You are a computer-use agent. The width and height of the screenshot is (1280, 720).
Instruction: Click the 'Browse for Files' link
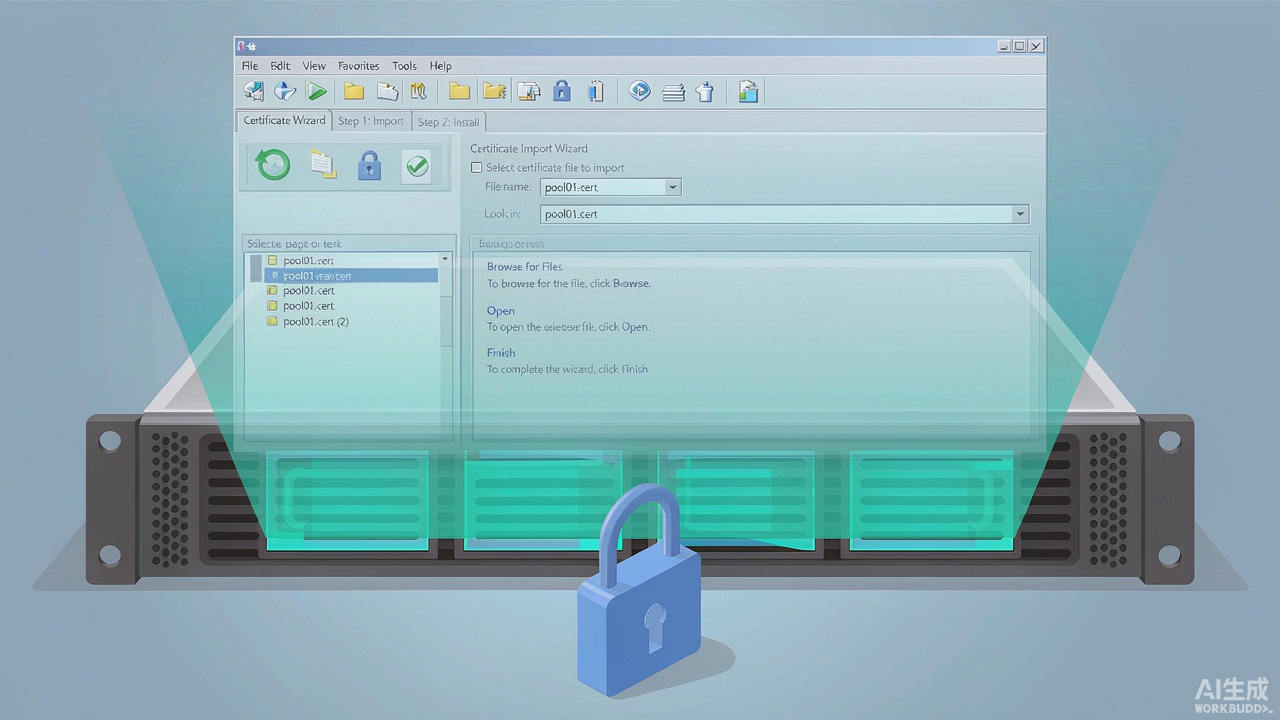point(525,267)
